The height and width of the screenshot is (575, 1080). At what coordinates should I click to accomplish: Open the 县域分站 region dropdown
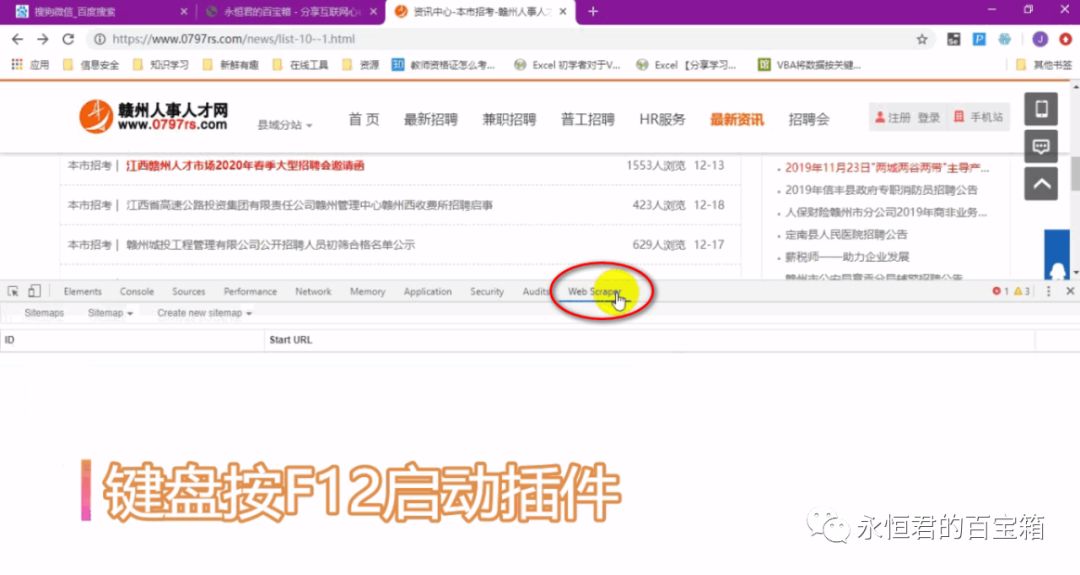pyautogui.click(x=285, y=125)
